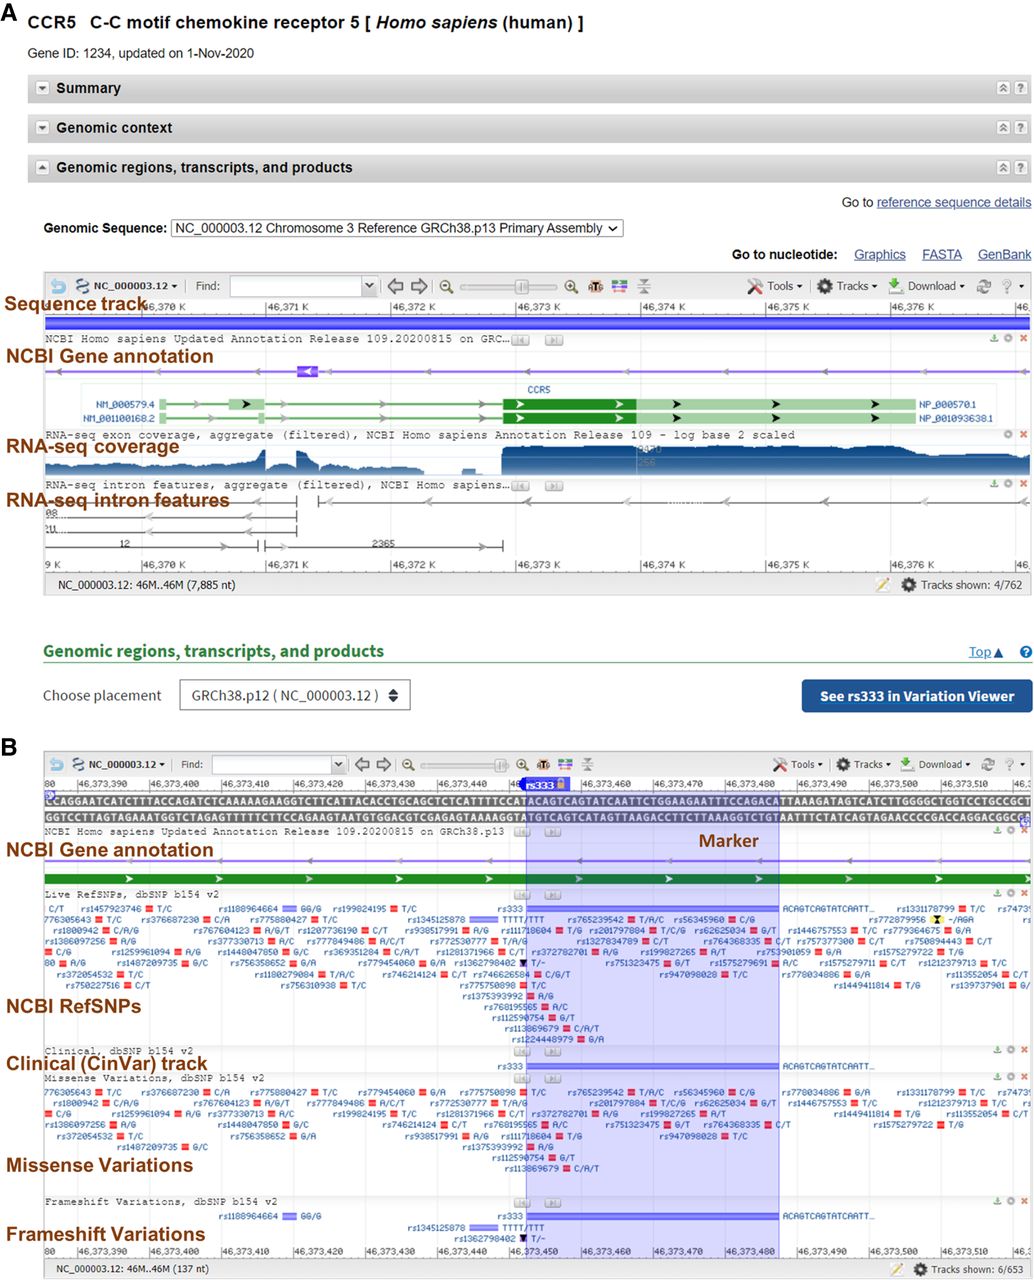Switch to the FASTA nucleotide view
Image resolution: width=1034 pixels, height=1280 pixels.
pos(941,254)
